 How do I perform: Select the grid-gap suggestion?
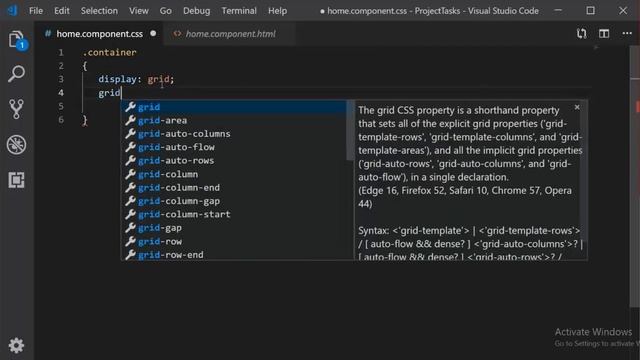[x=235, y=228]
